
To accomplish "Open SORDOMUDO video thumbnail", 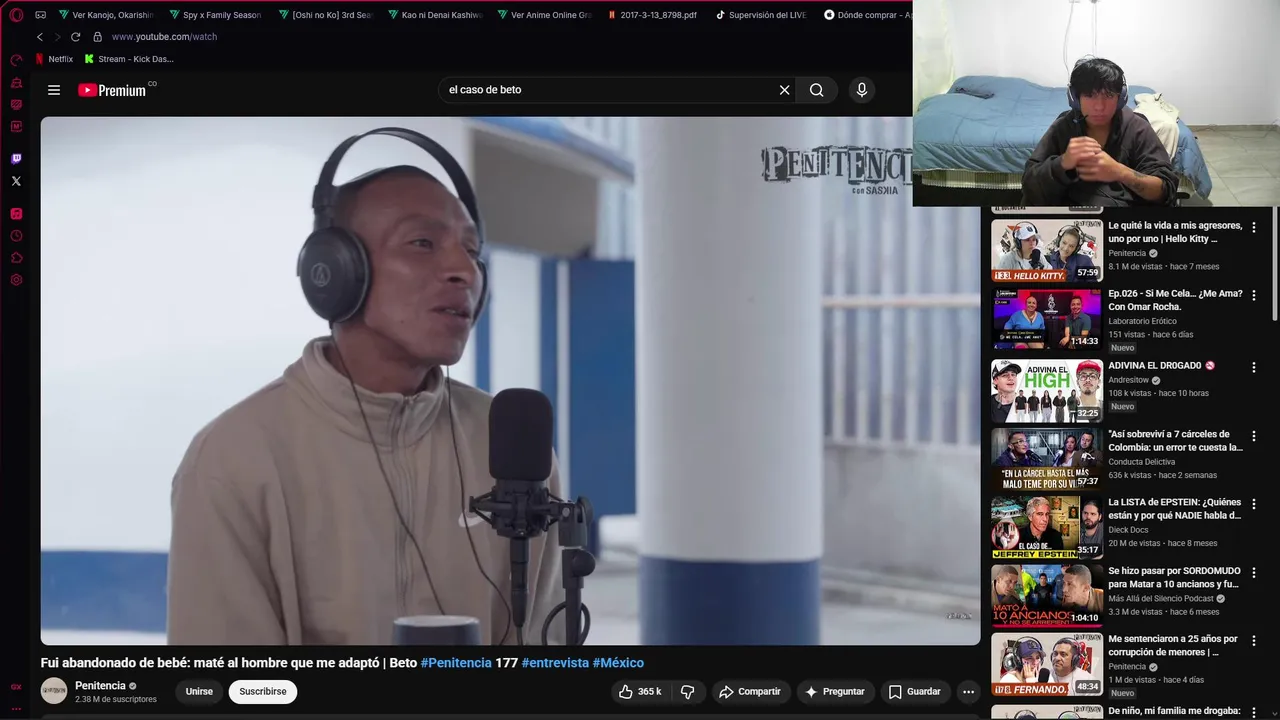I will click(x=1047, y=596).
